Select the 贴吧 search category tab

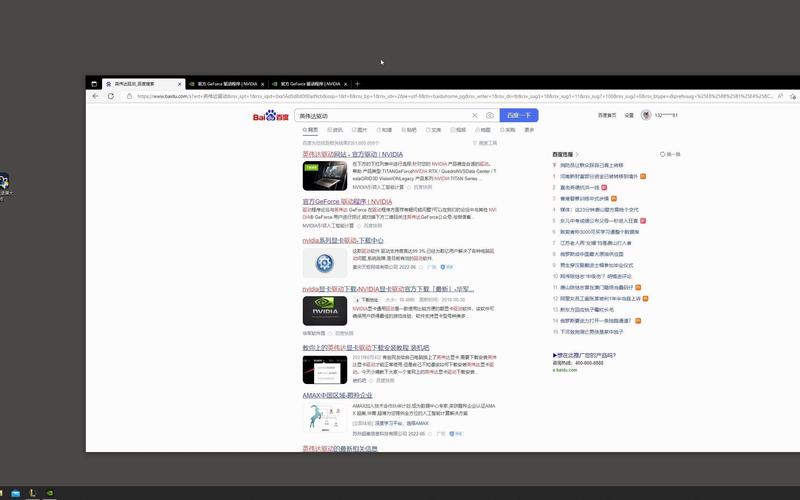[x=409, y=130]
